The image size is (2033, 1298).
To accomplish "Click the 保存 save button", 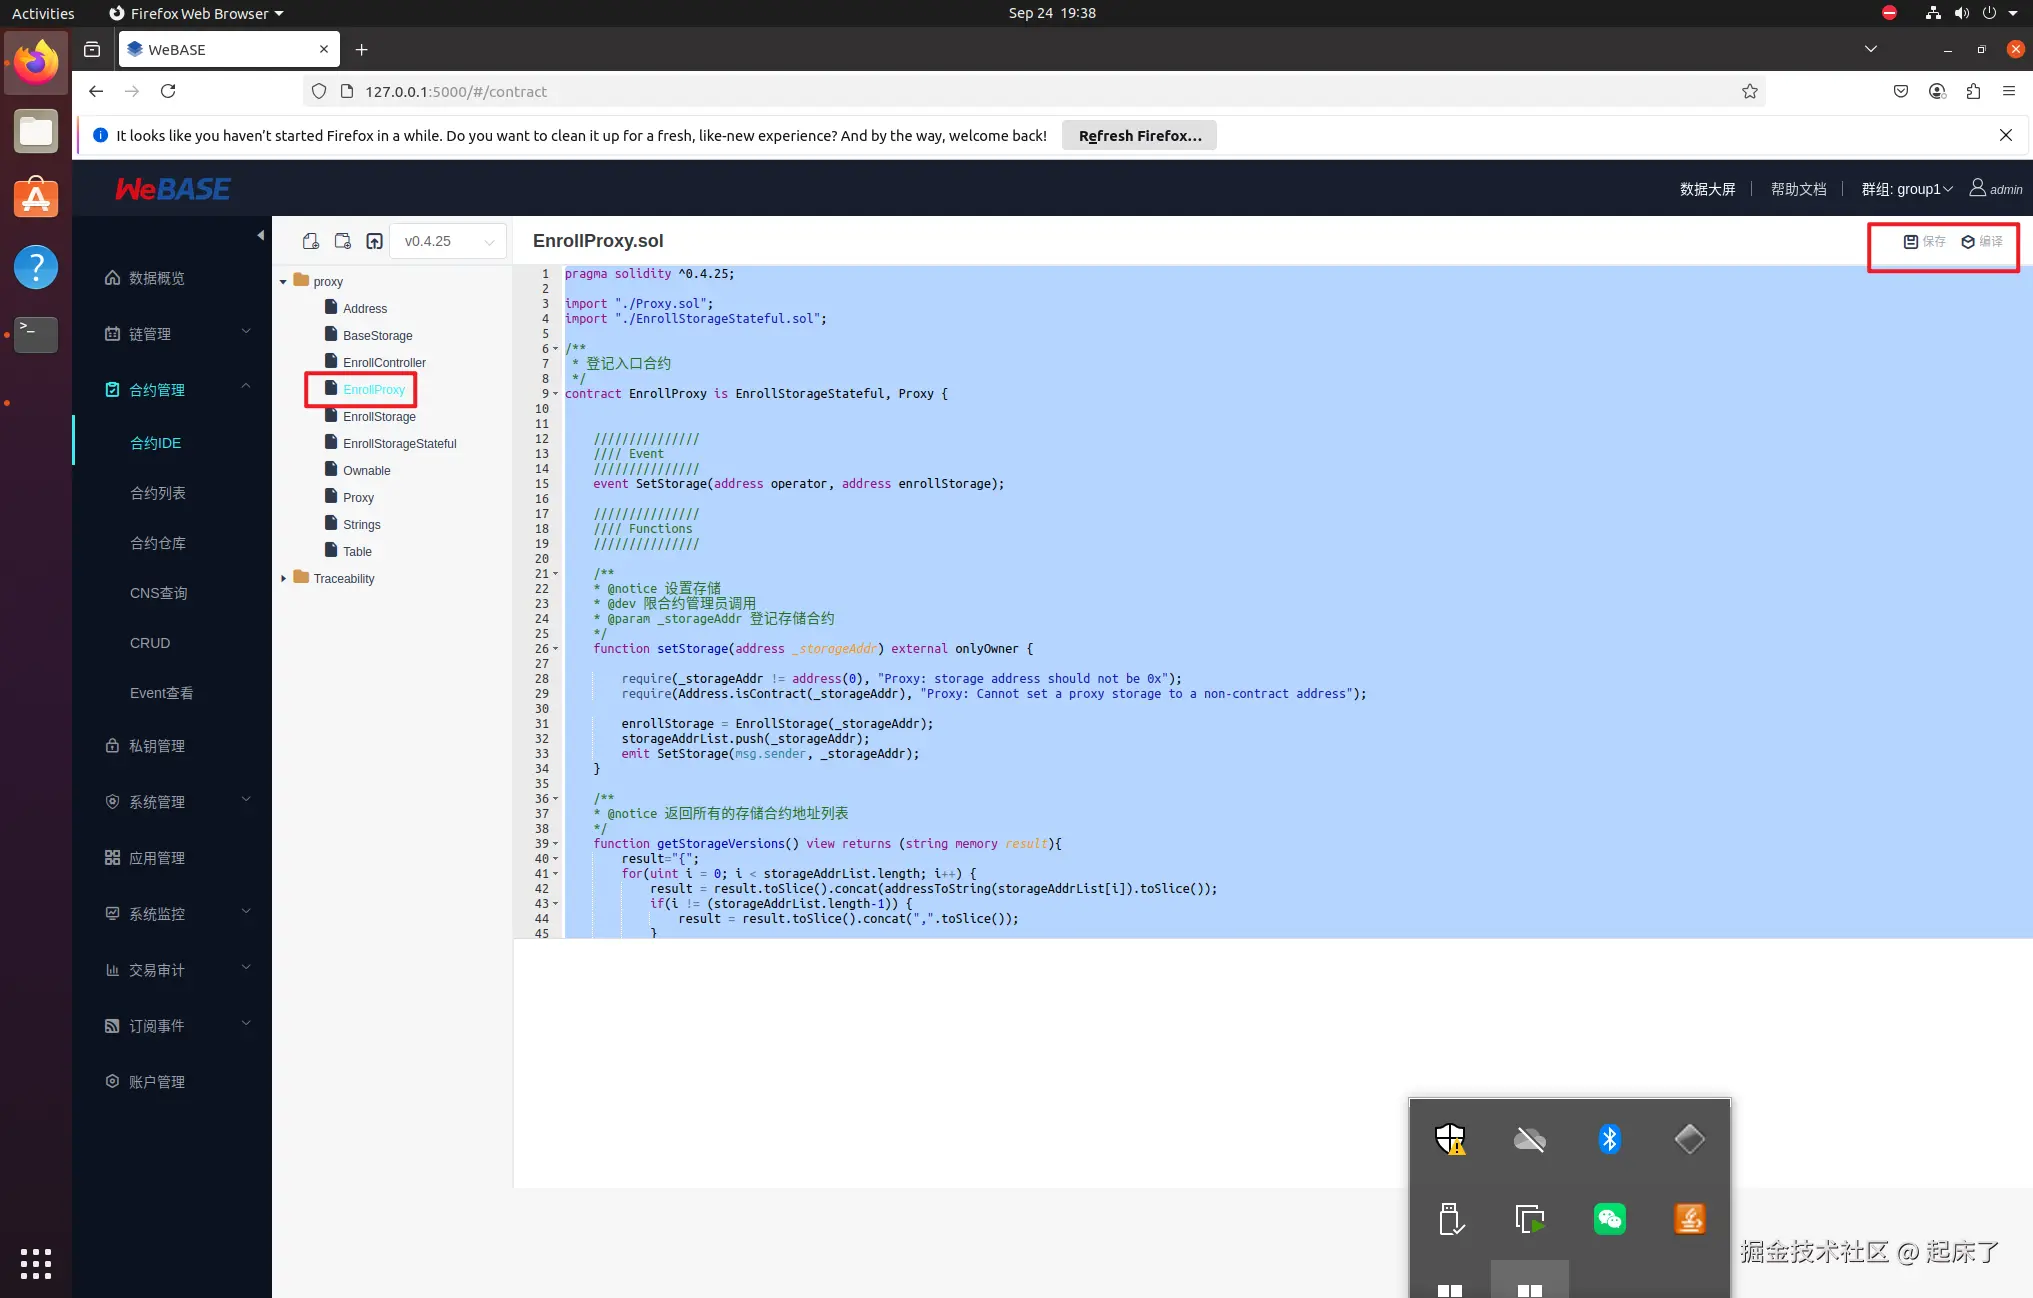I will pyautogui.click(x=1924, y=241).
